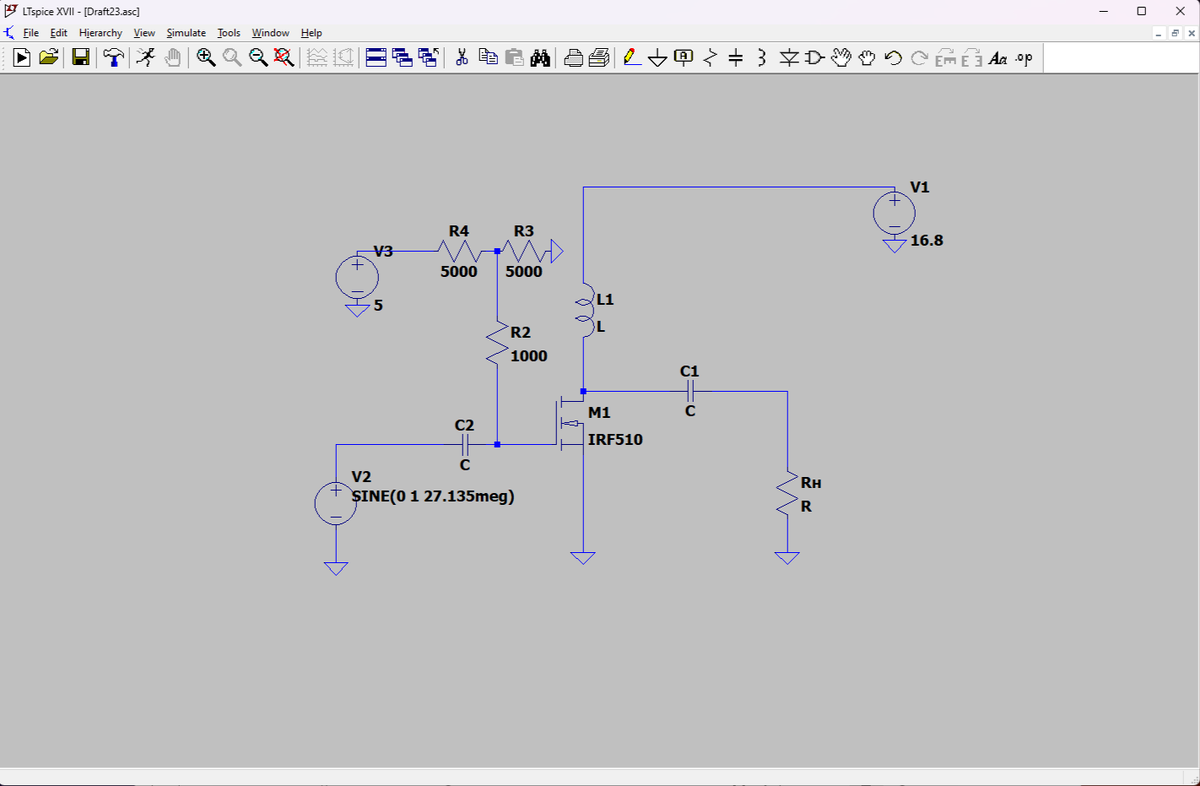Select the draw Wire pencil tool

point(632,58)
